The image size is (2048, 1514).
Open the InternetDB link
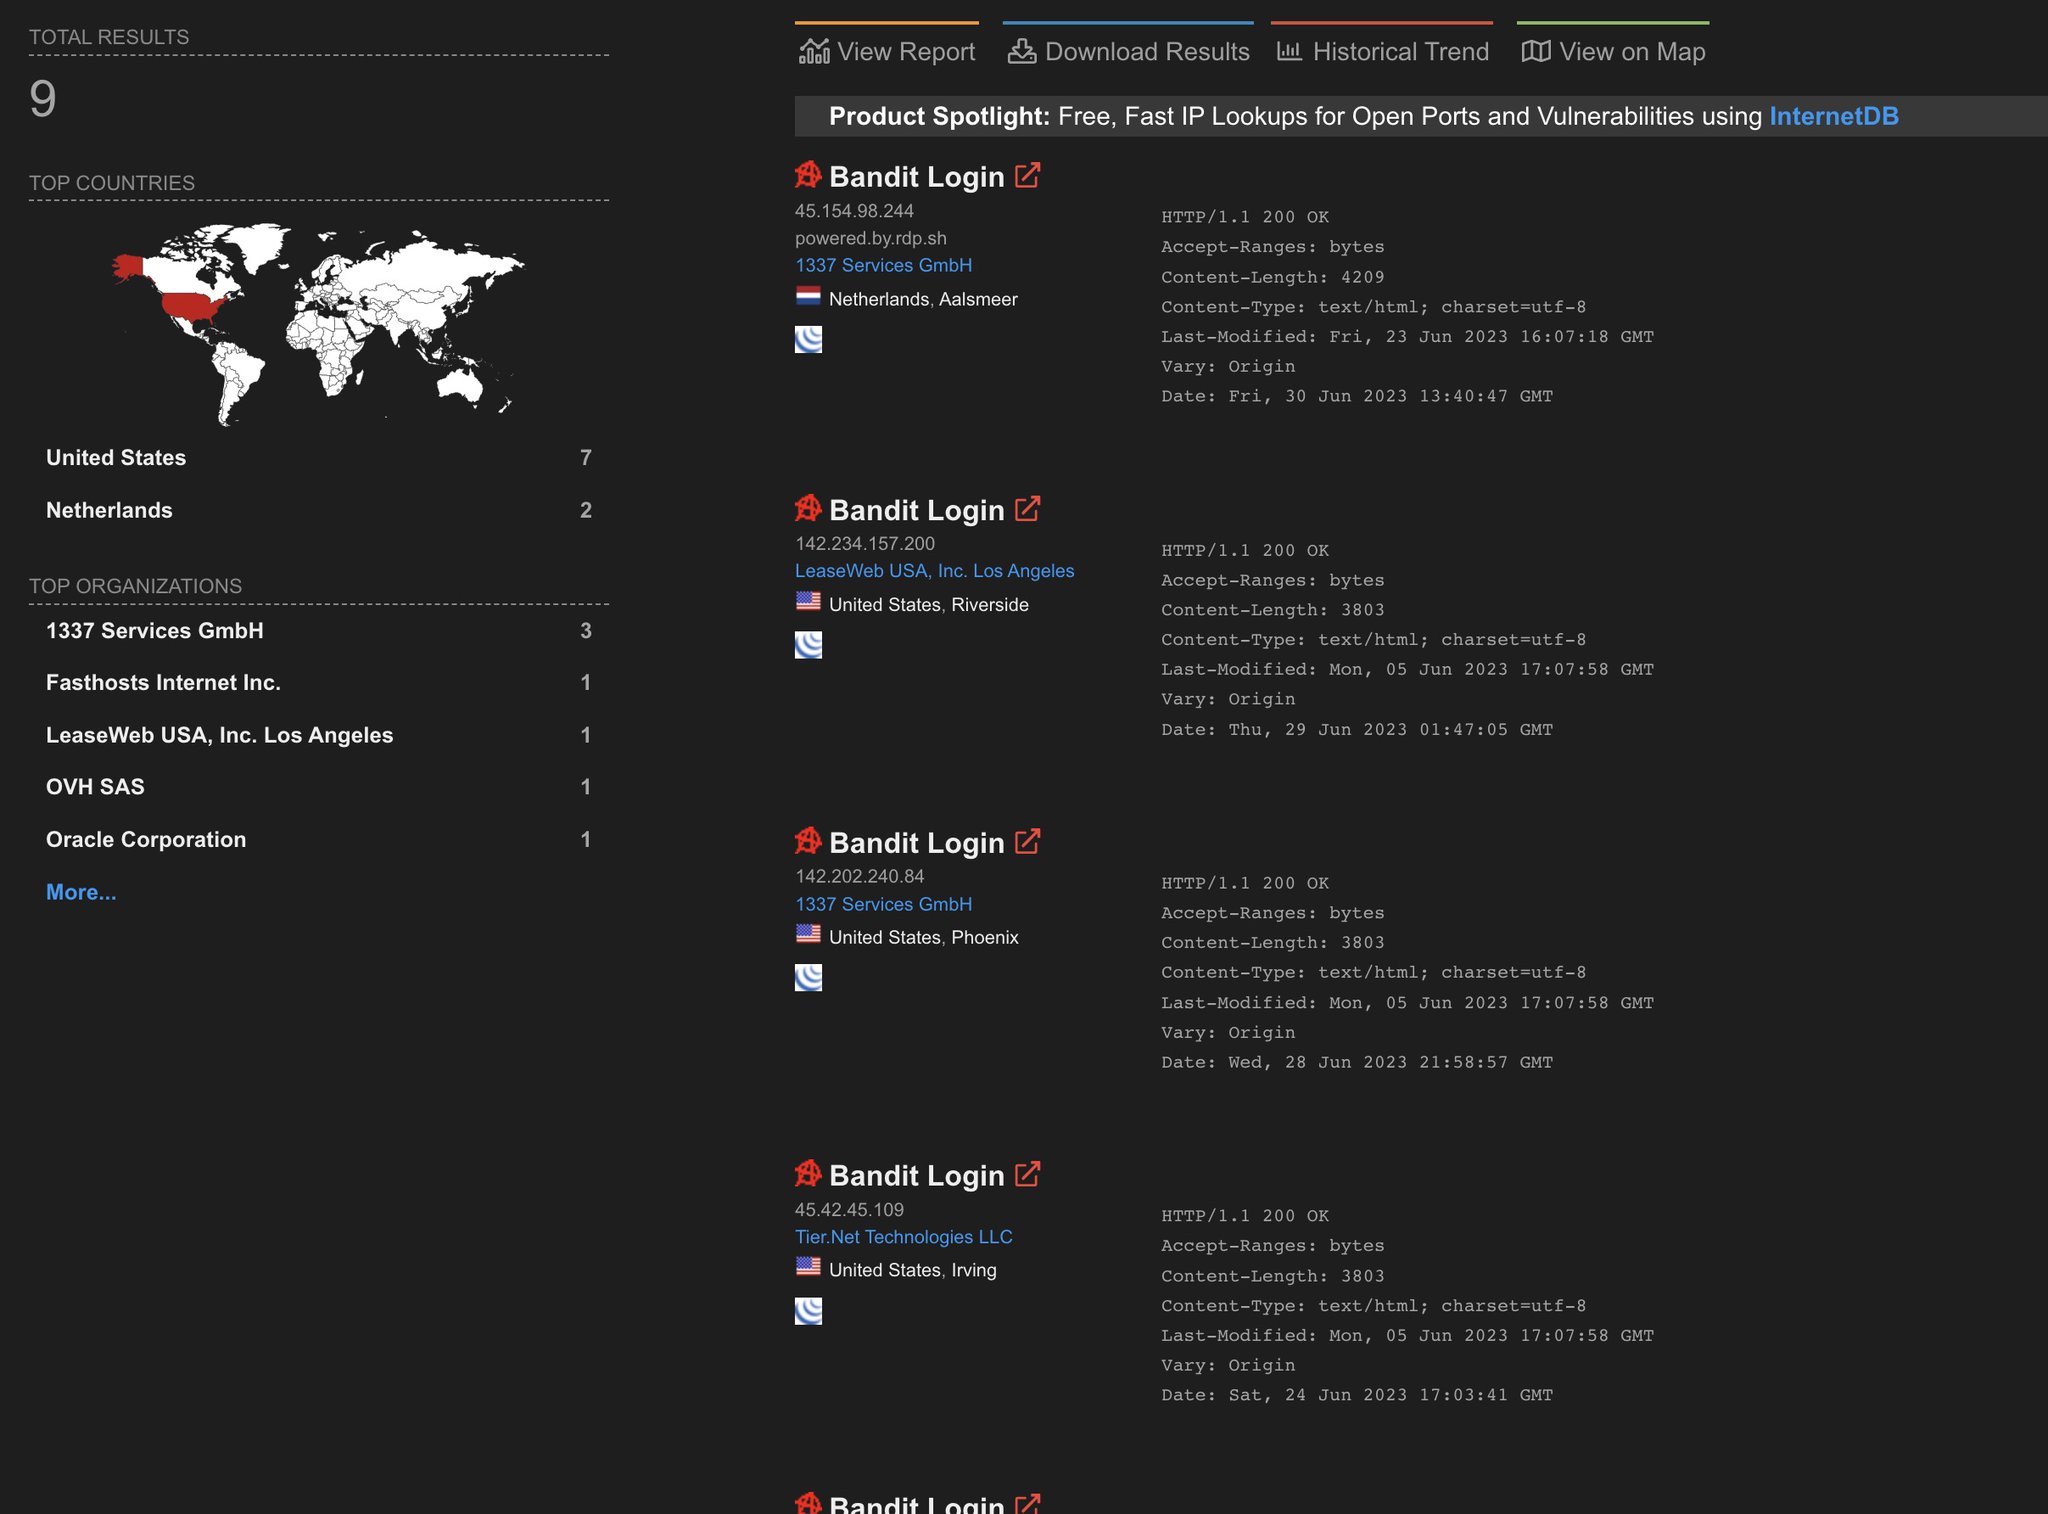tap(1832, 116)
